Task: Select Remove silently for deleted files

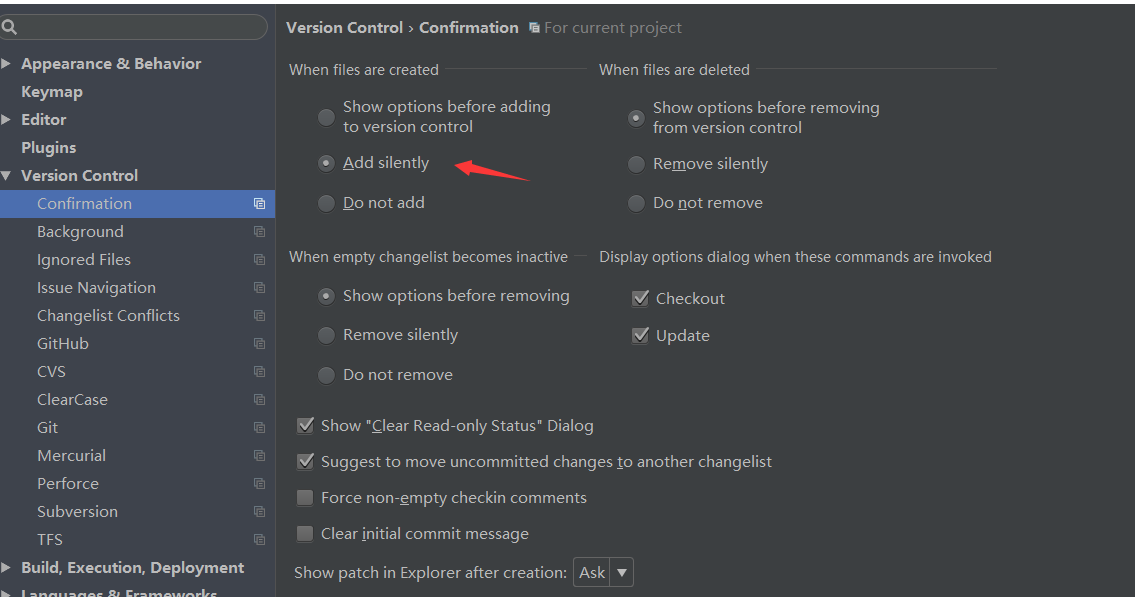Action: [636, 164]
